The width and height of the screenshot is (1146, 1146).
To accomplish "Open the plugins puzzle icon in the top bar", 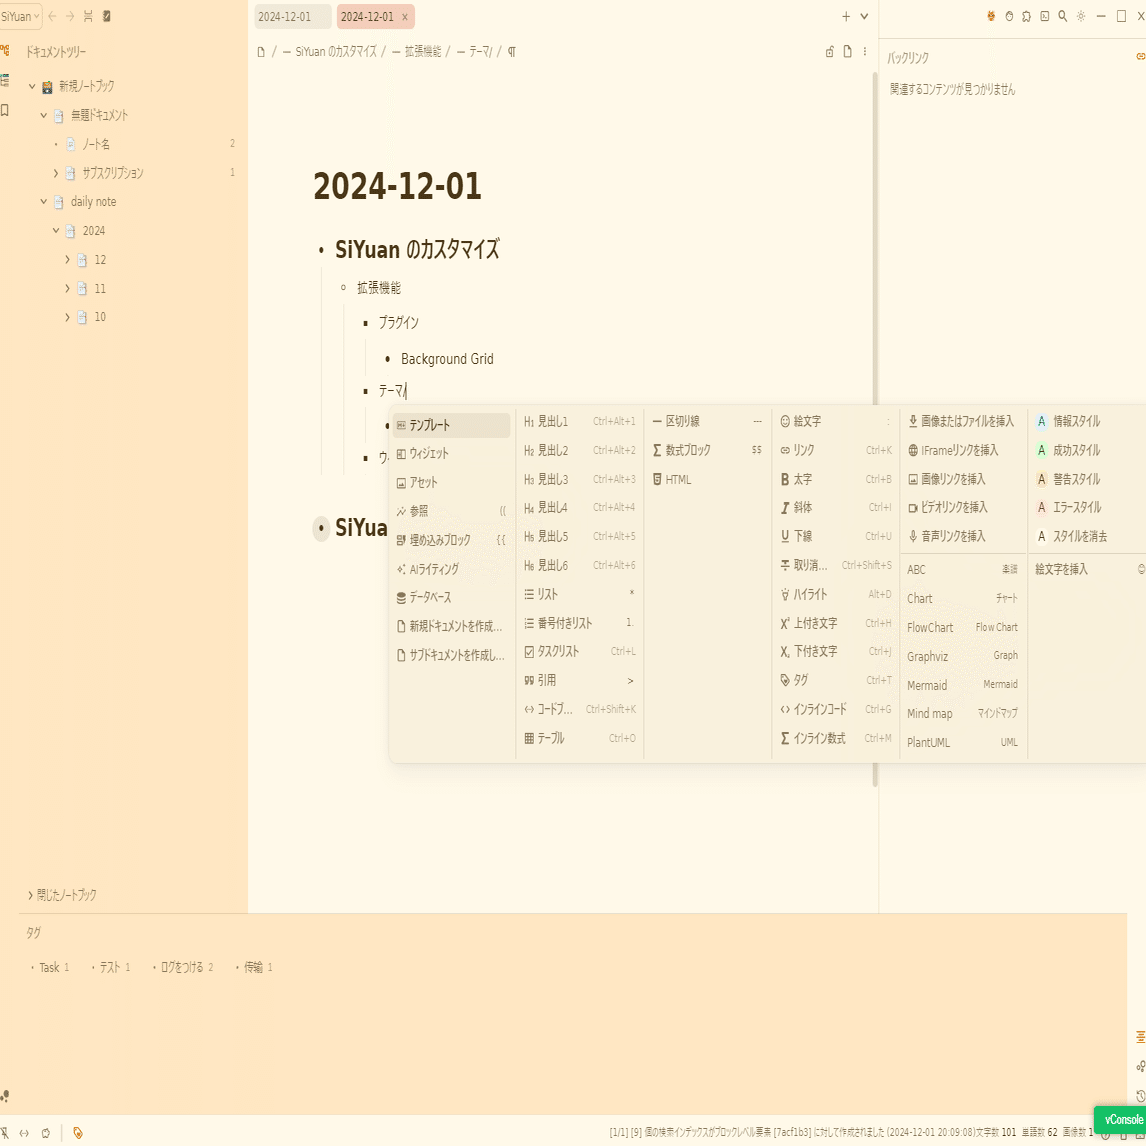I will [x=1026, y=16].
